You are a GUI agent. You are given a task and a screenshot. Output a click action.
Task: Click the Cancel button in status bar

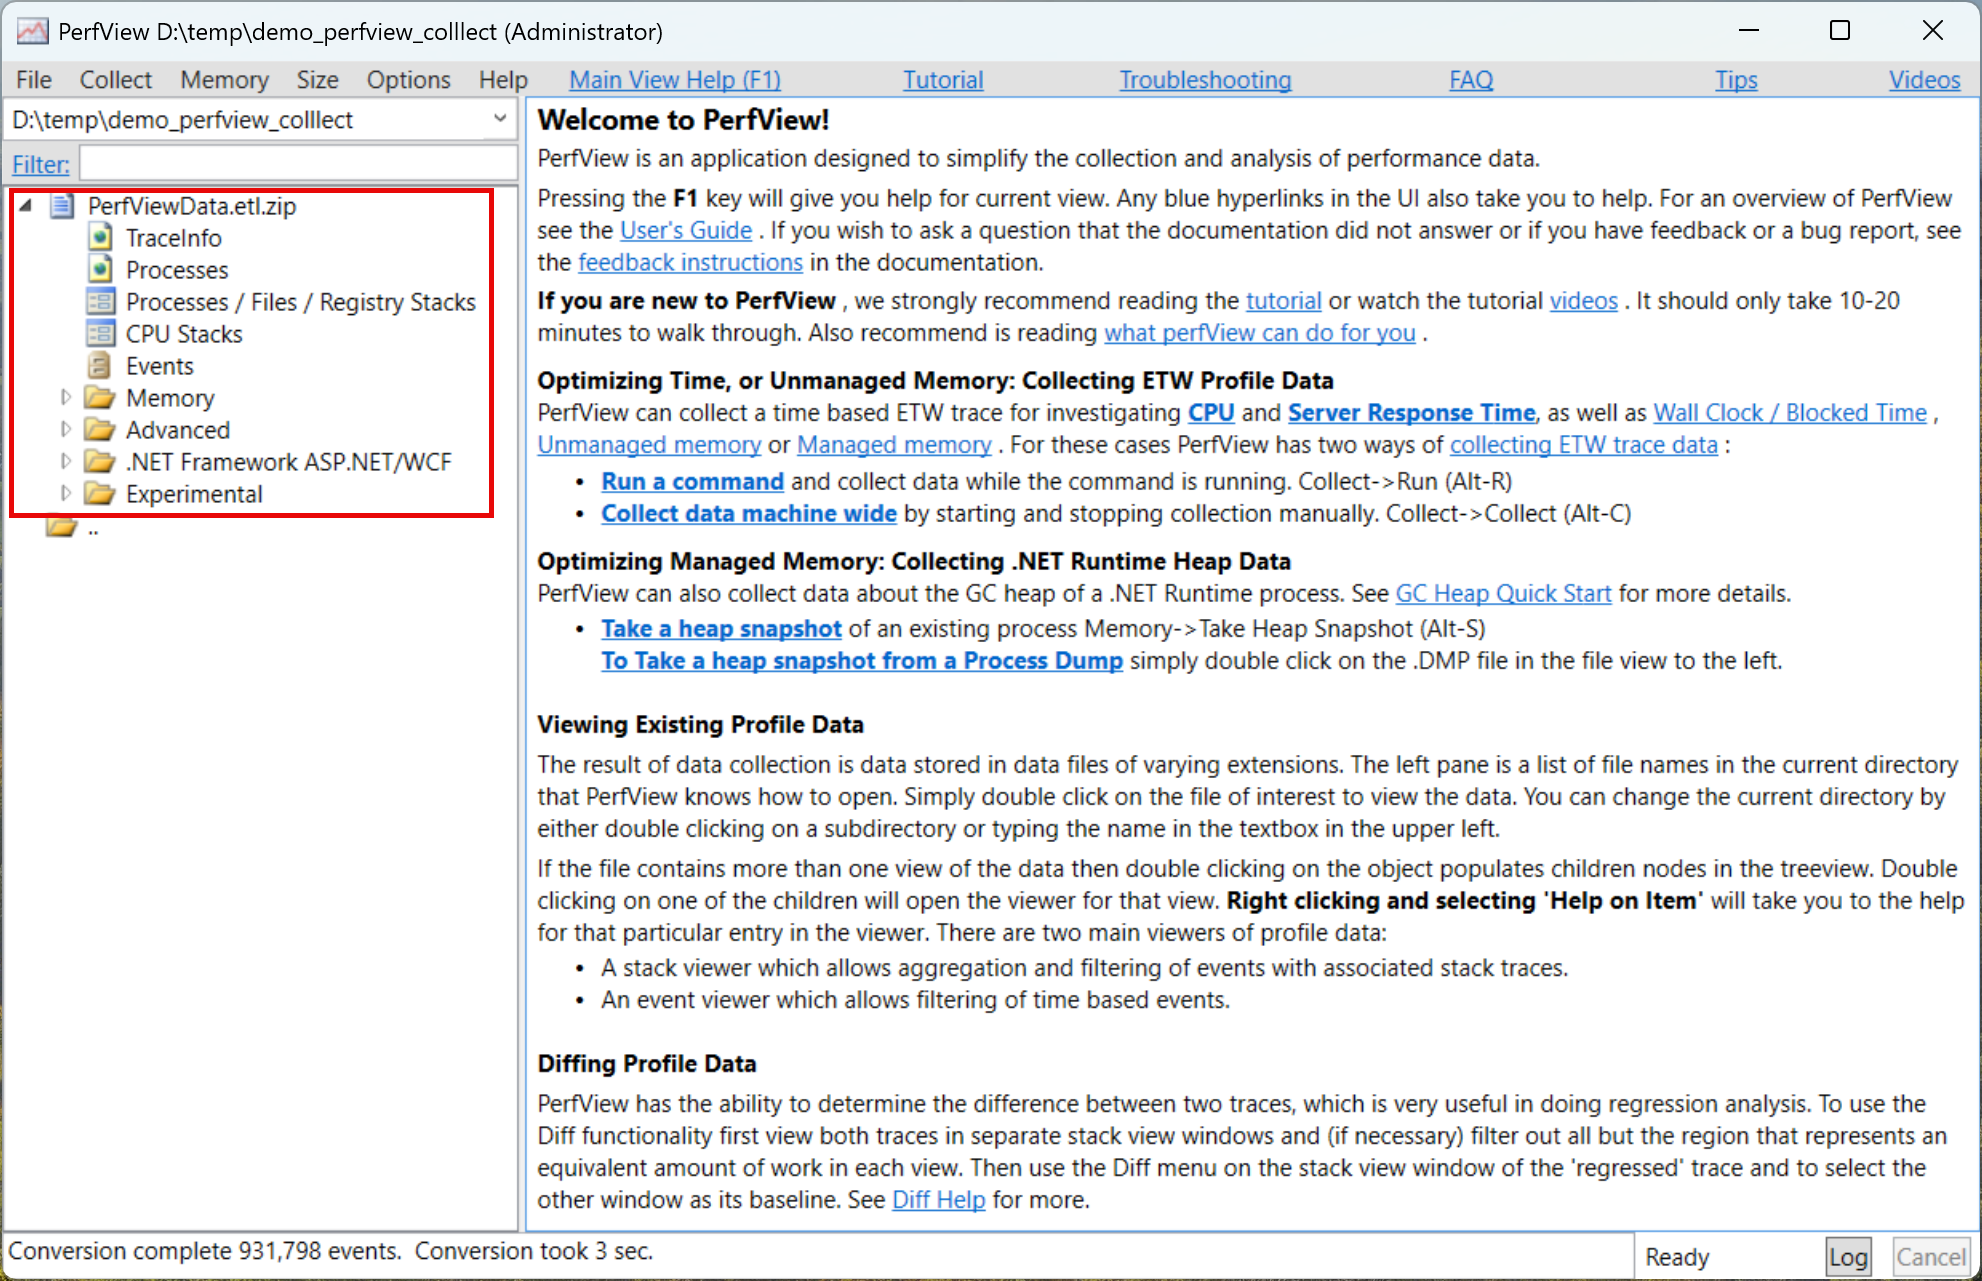(1931, 1257)
